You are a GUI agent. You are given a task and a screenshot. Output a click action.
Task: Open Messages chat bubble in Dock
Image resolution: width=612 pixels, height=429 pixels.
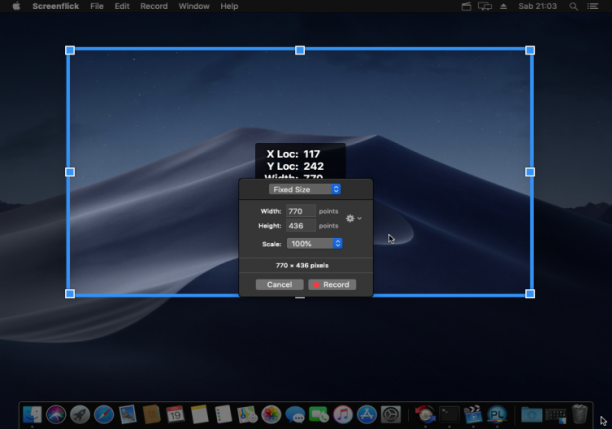click(295, 414)
